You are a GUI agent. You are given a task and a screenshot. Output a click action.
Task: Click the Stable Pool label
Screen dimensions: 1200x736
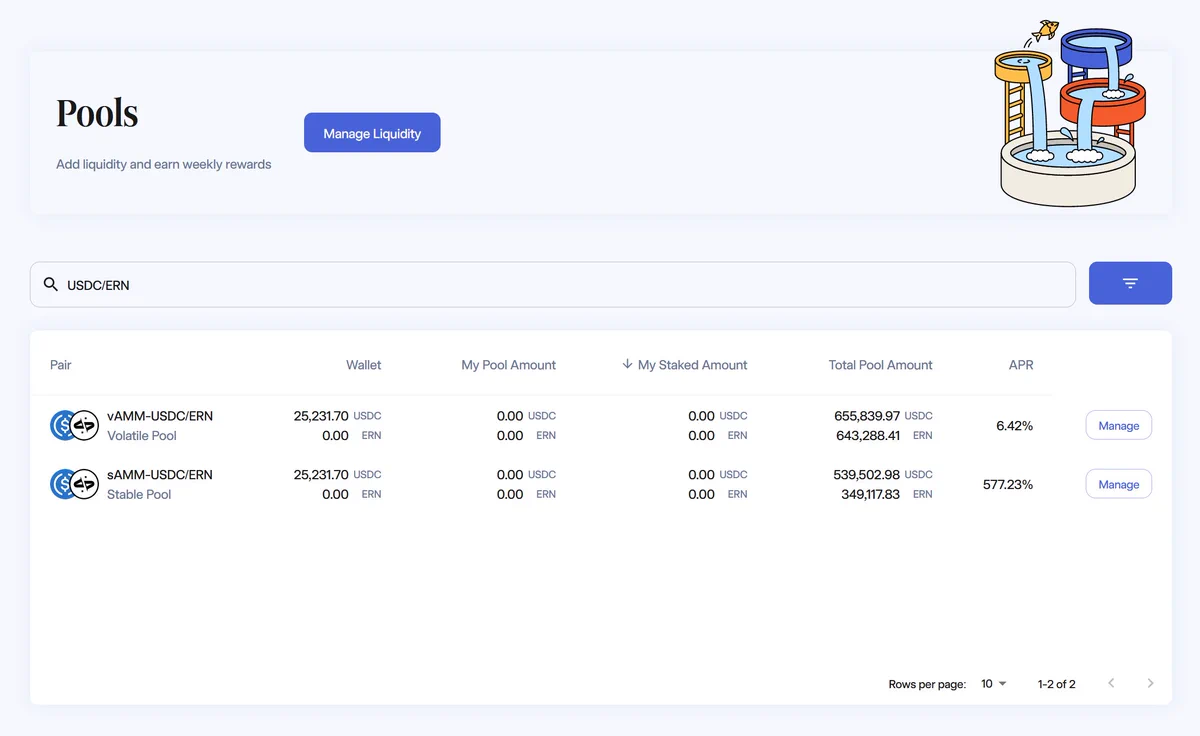[x=139, y=495]
